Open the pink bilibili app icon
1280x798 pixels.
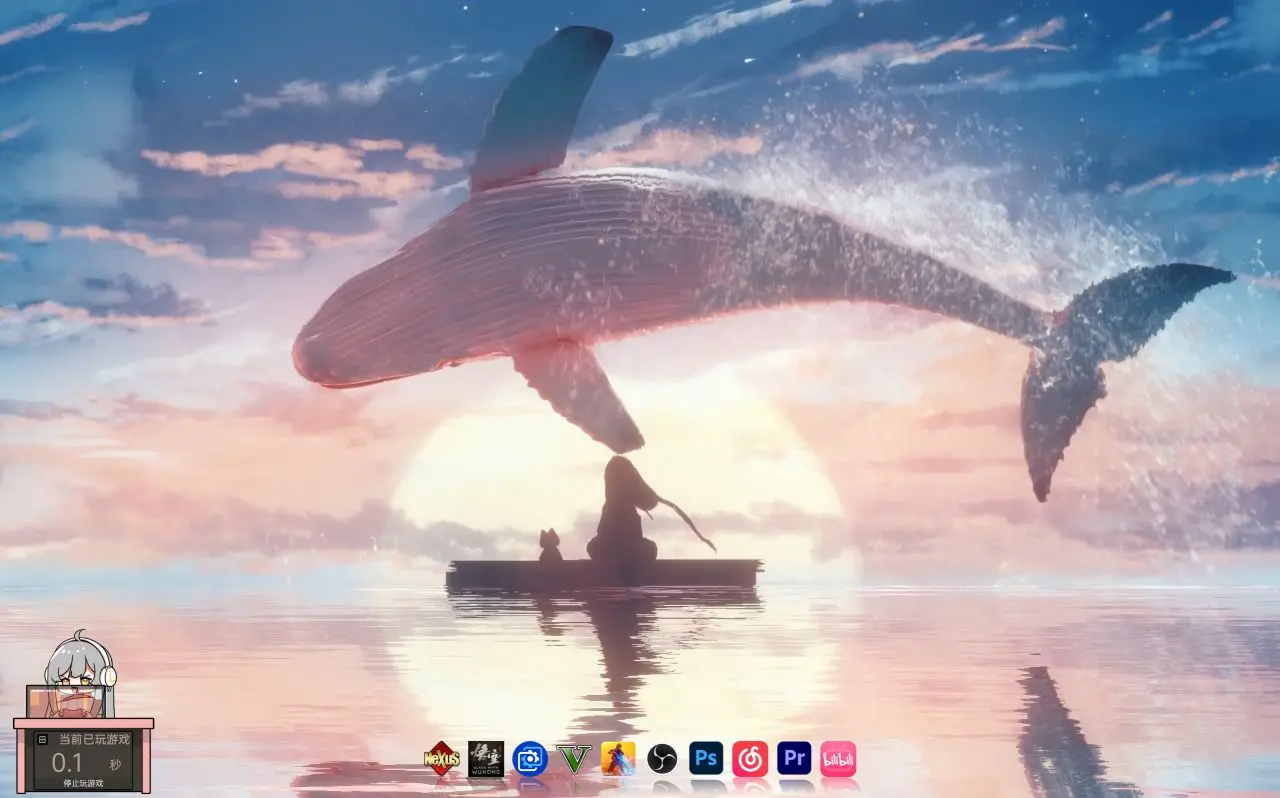(838, 758)
